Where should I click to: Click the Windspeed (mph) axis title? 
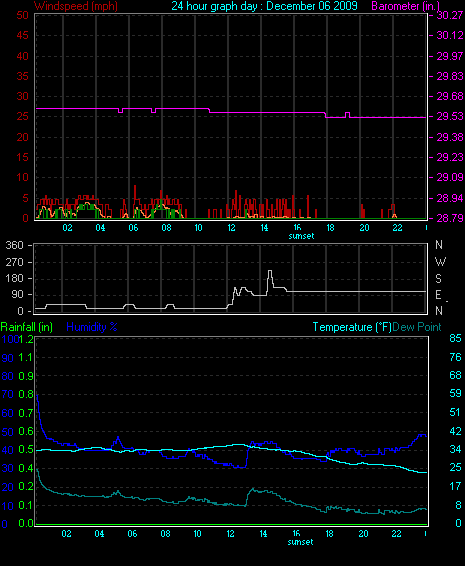(75, 6)
